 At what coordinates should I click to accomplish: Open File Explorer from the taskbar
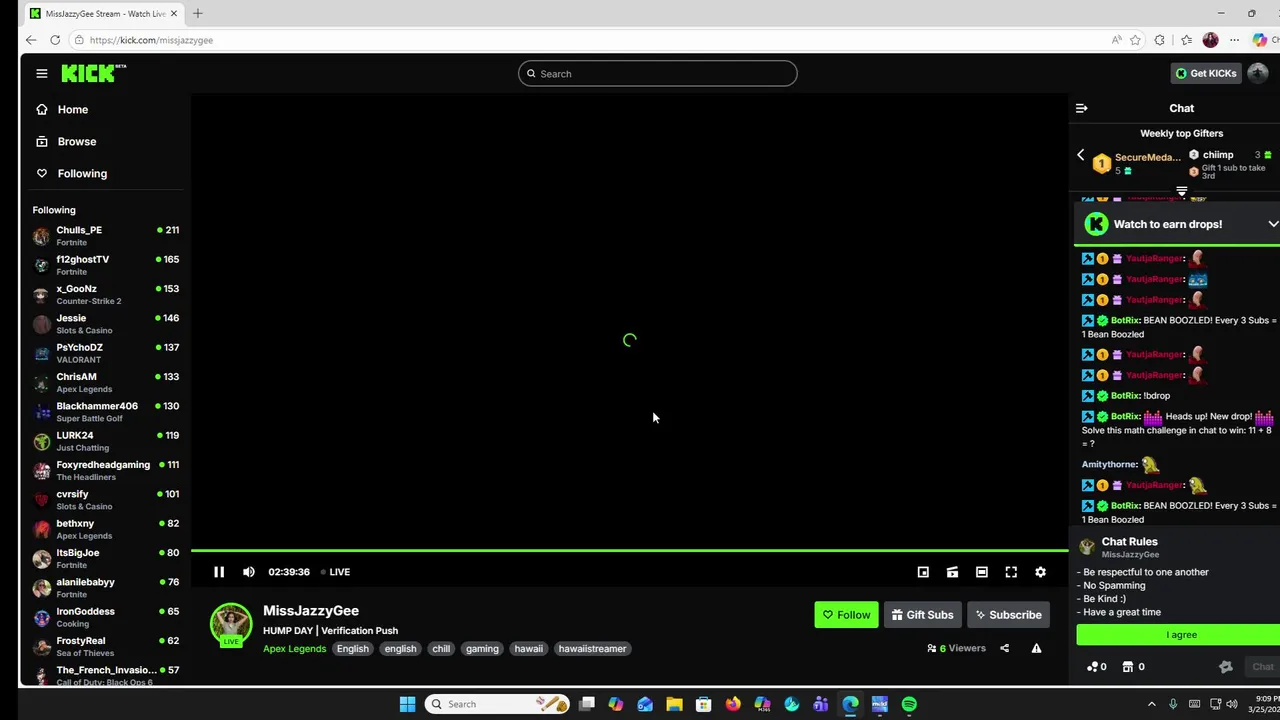pyautogui.click(x=674, y=704)
